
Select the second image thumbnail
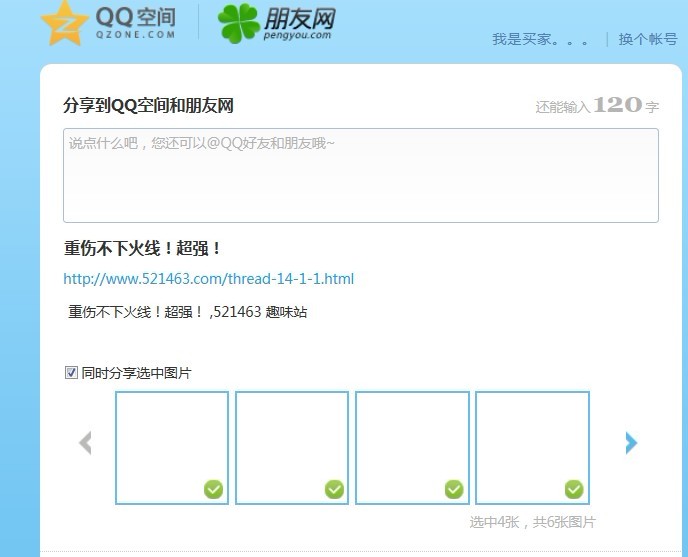point(292,448)
